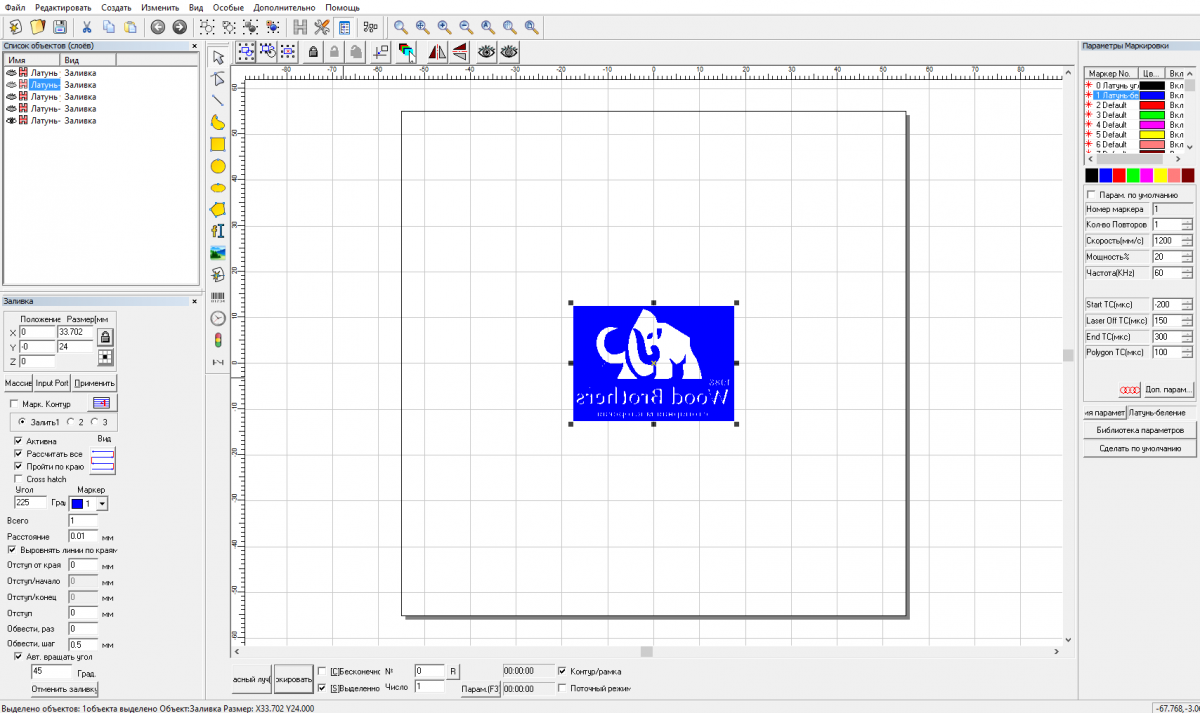
Task: Switch to the Латунь беление tab
Action: (1157, 412)
